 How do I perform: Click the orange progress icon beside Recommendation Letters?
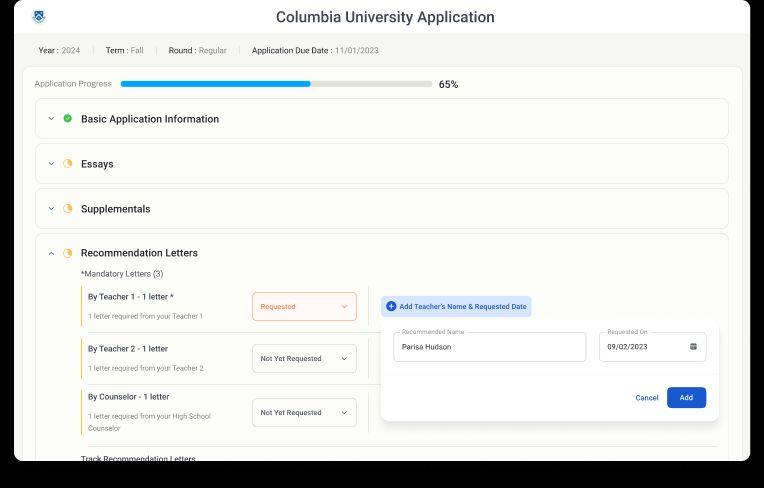pyautogui.click(x=68, y=253)
